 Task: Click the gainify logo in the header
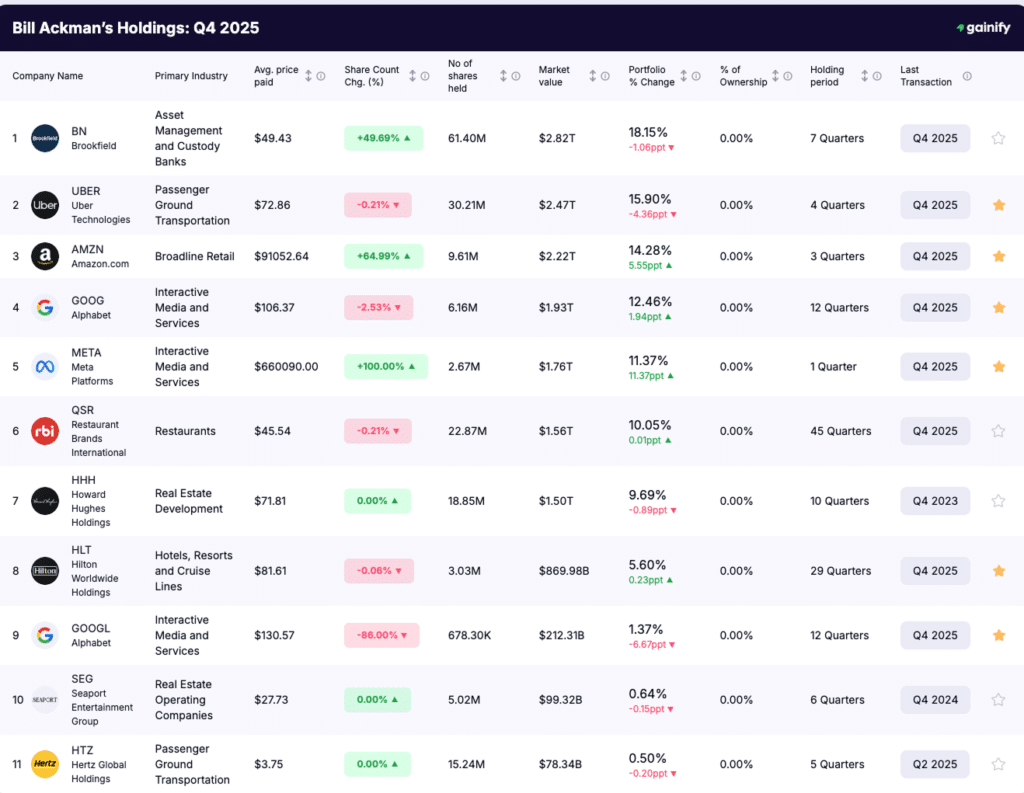coord(983,28)
